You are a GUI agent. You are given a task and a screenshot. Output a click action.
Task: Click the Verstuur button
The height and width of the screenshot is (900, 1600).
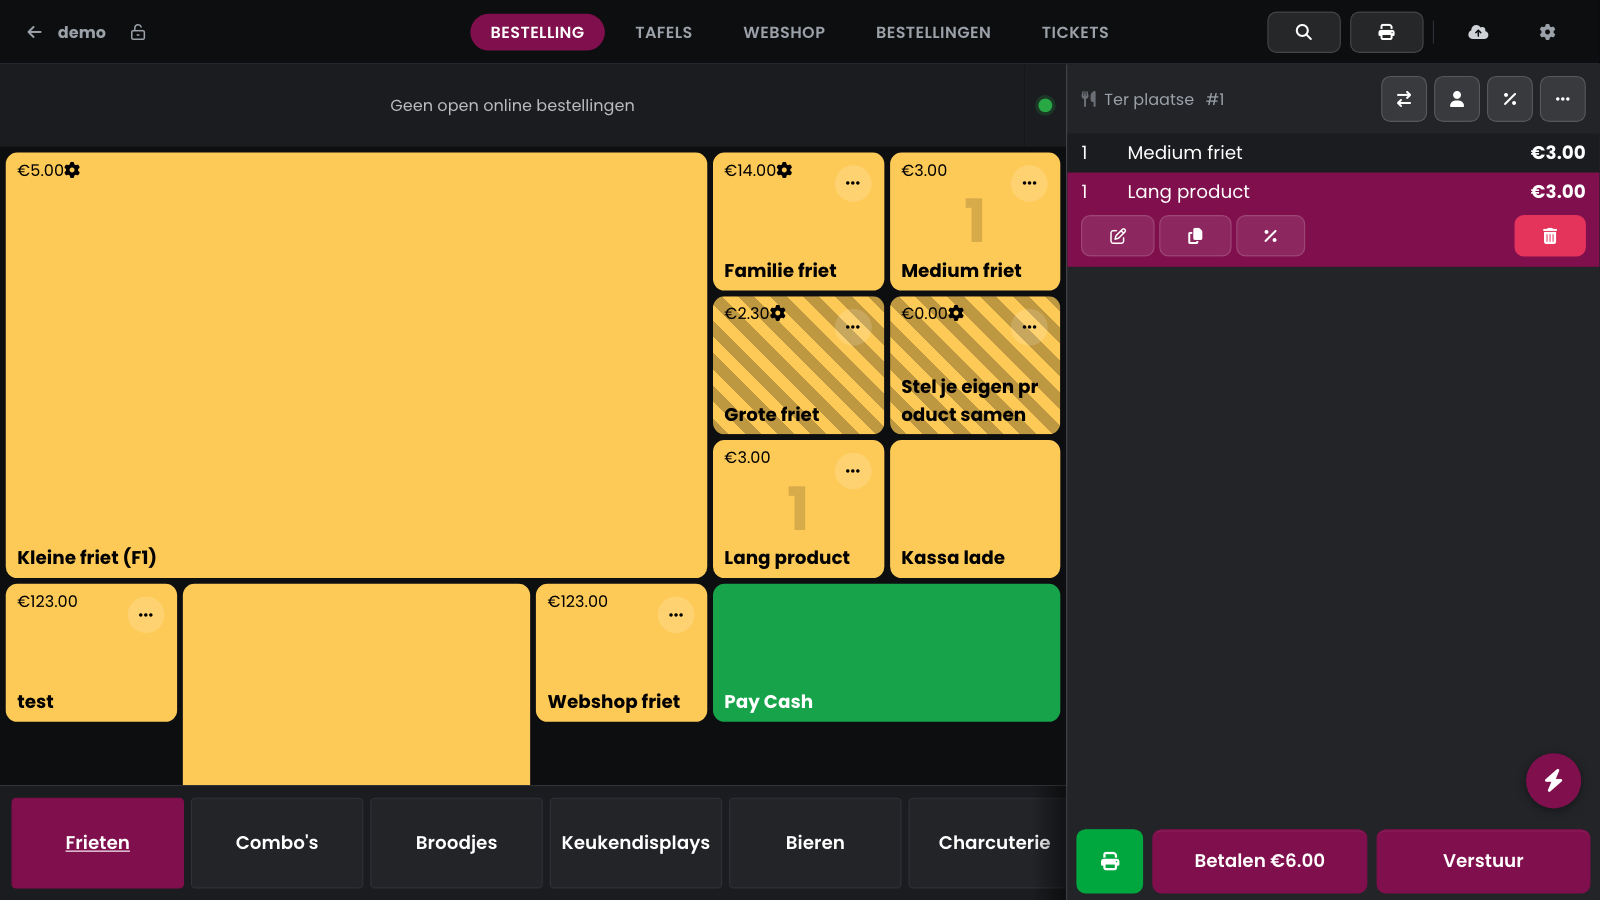(1483, 861)
